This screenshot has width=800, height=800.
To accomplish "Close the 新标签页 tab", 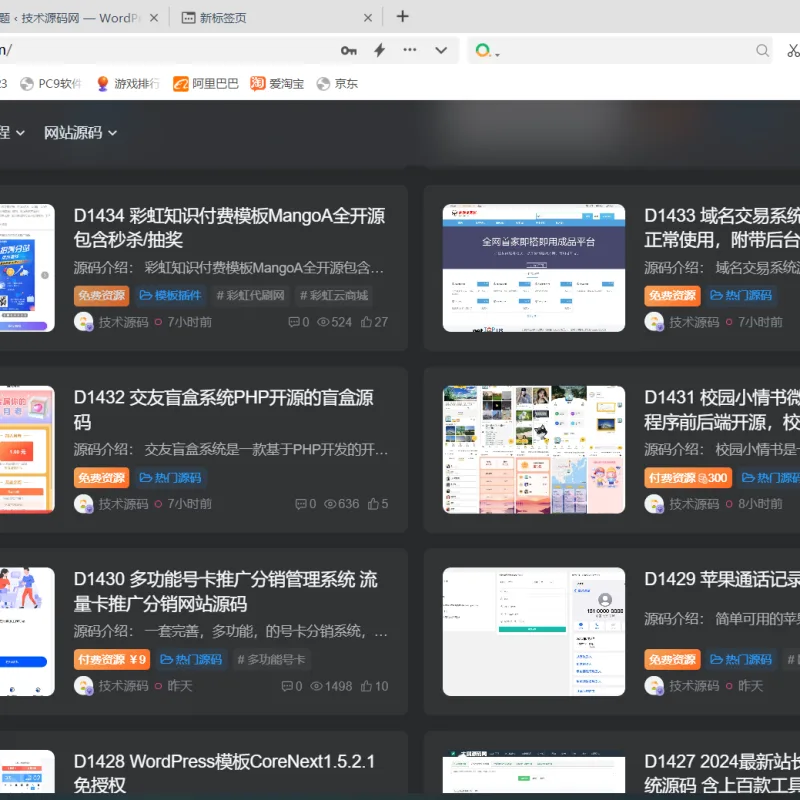I will (368, 18).
